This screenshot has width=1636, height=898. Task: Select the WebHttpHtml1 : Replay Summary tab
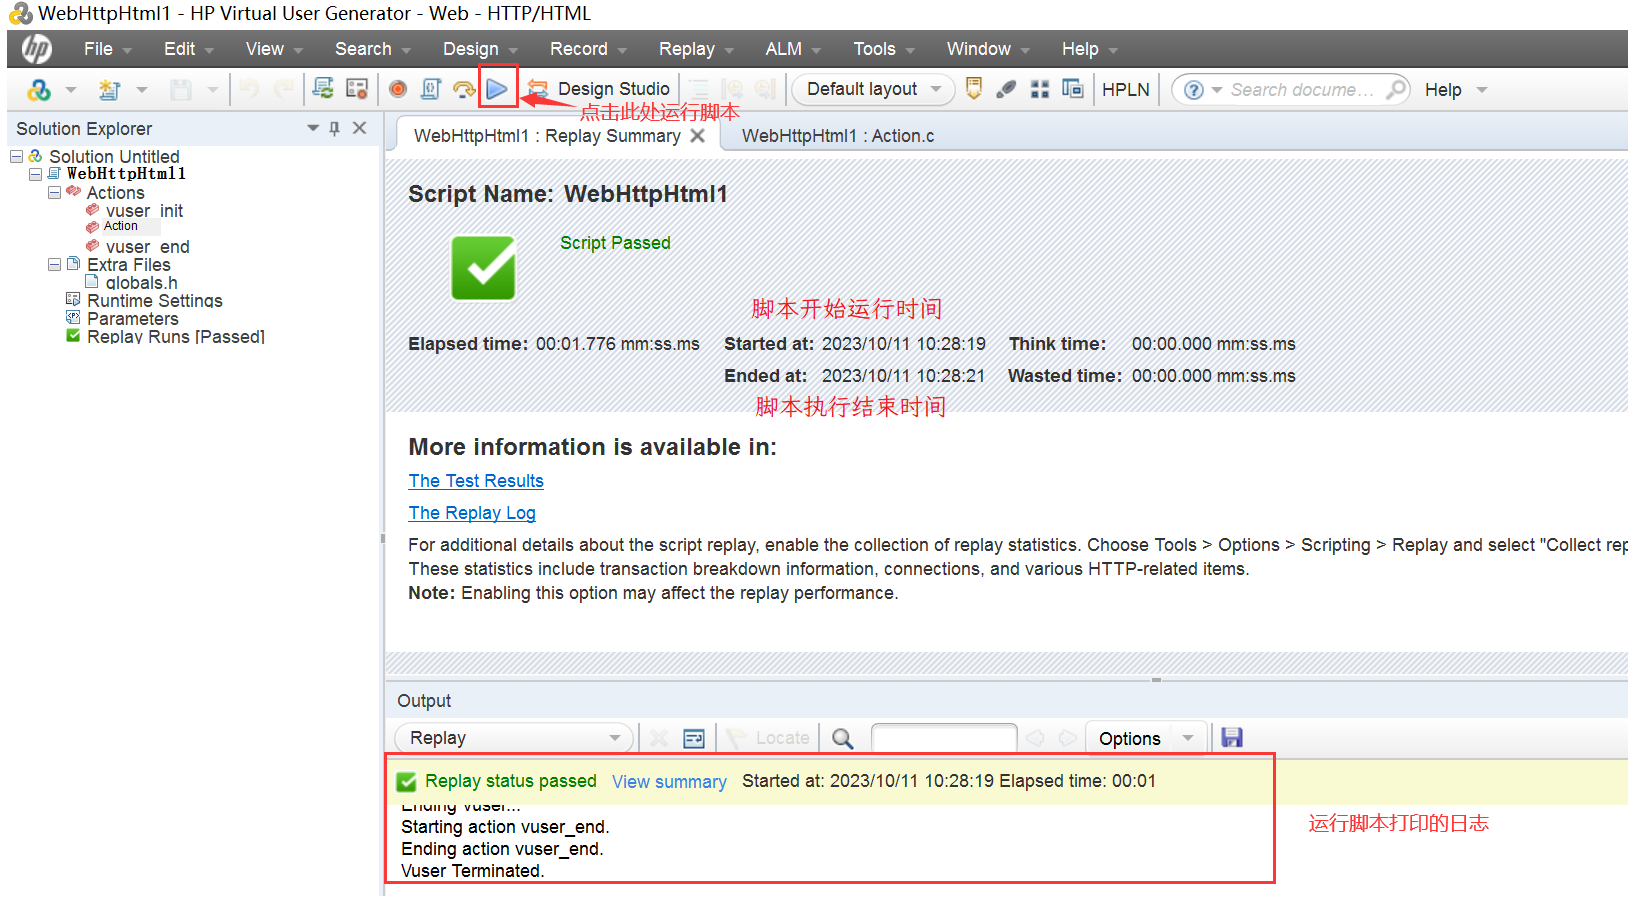[547, 136]
